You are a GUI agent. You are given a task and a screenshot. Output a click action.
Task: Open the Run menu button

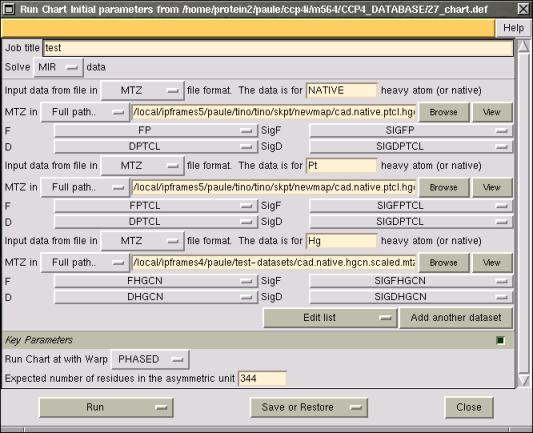(x=106, y=408)
